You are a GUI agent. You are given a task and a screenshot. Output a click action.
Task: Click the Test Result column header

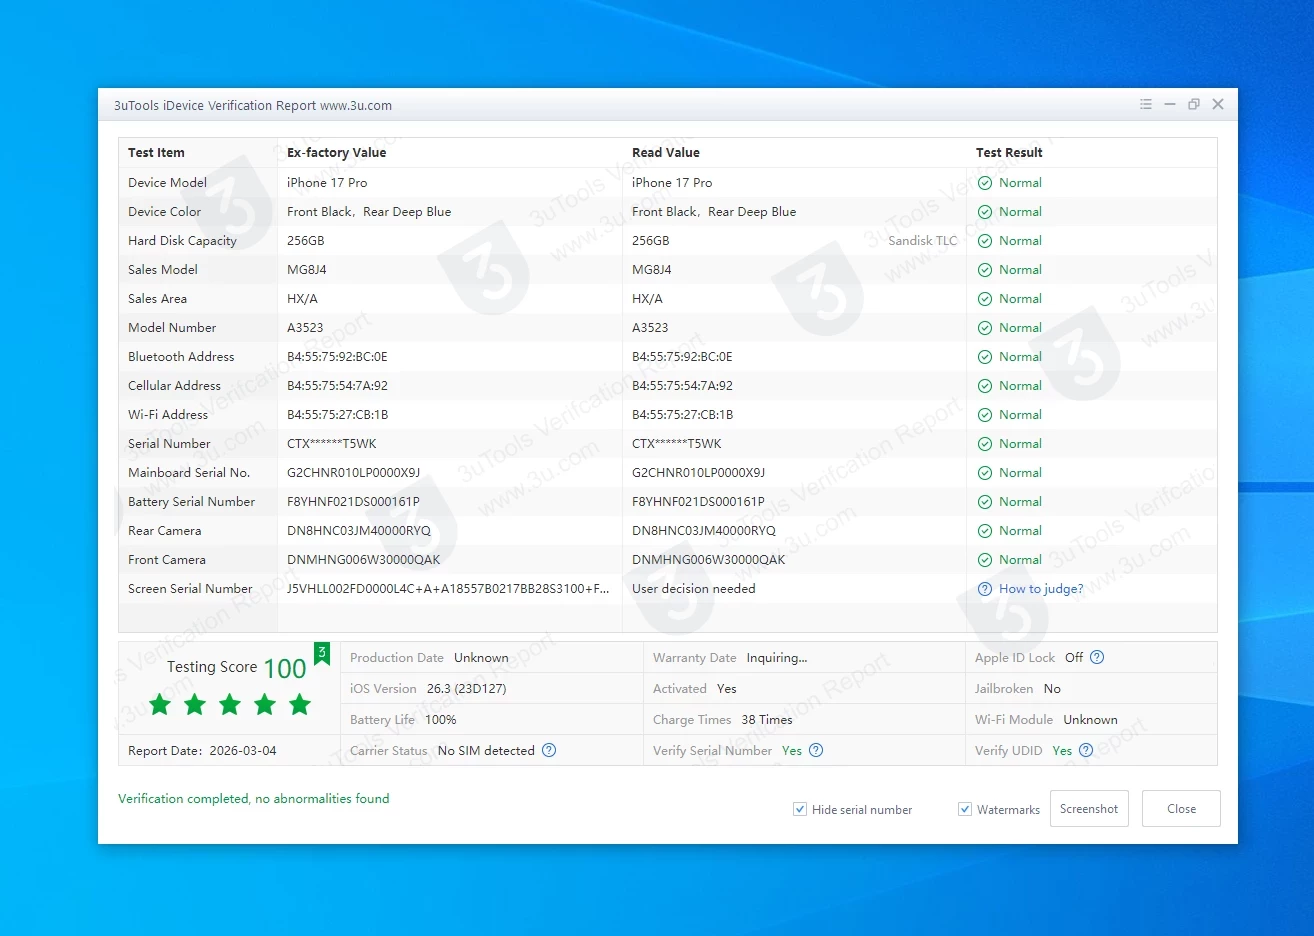pyautogui.click(x=1009, y=153)
